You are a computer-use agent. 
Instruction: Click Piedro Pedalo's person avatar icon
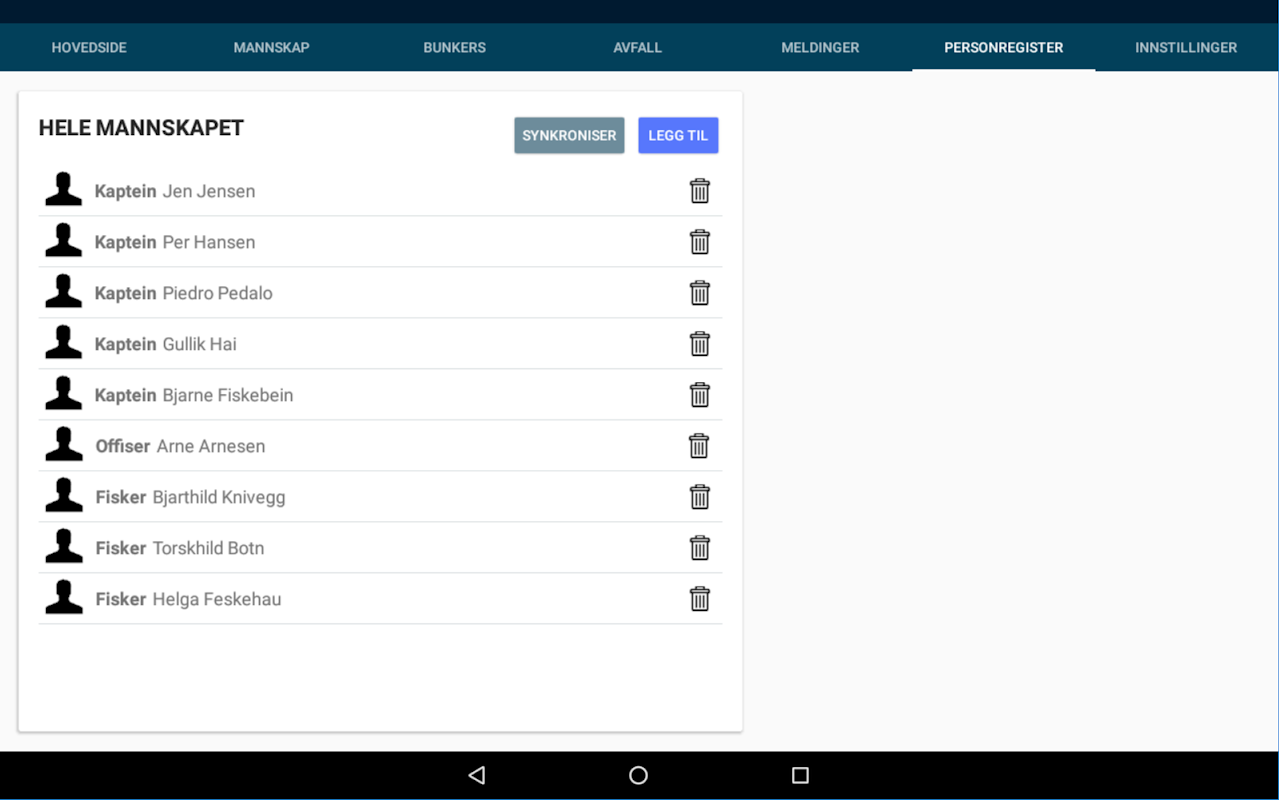[x=64, y=292]
